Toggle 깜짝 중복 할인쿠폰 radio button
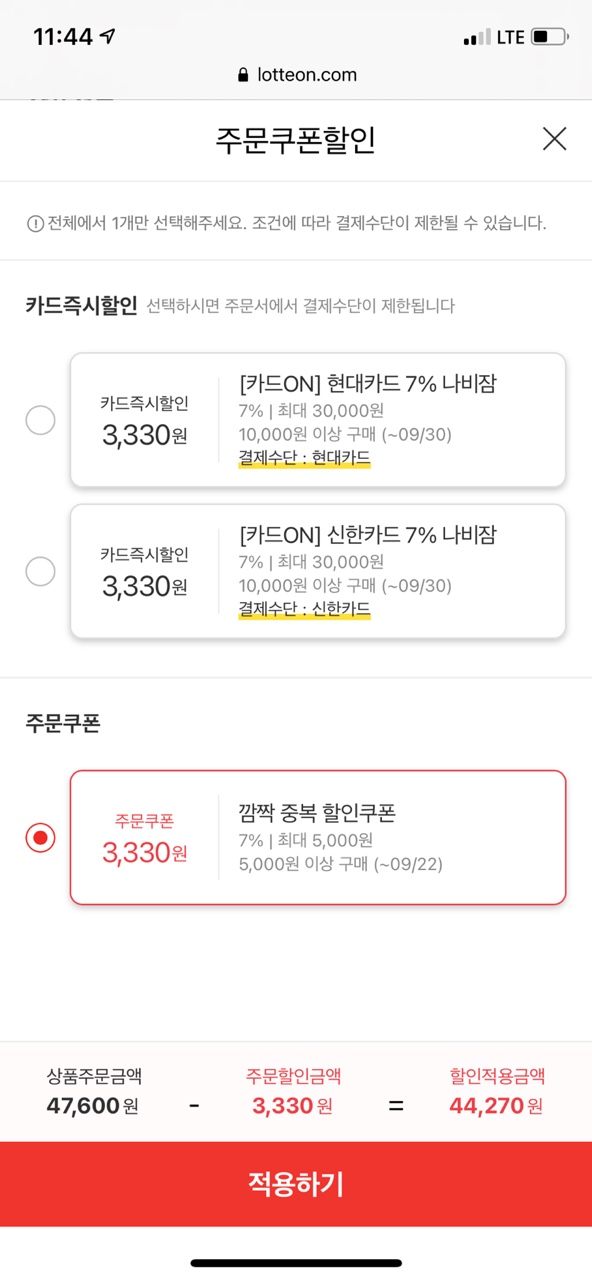Screen dimensions: 592x1280 [x=40, y=838]
